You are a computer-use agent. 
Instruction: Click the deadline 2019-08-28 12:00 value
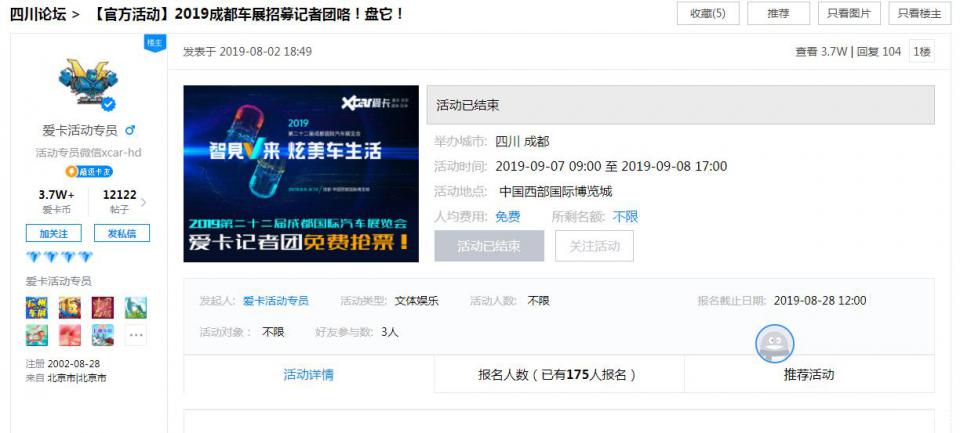820,301
